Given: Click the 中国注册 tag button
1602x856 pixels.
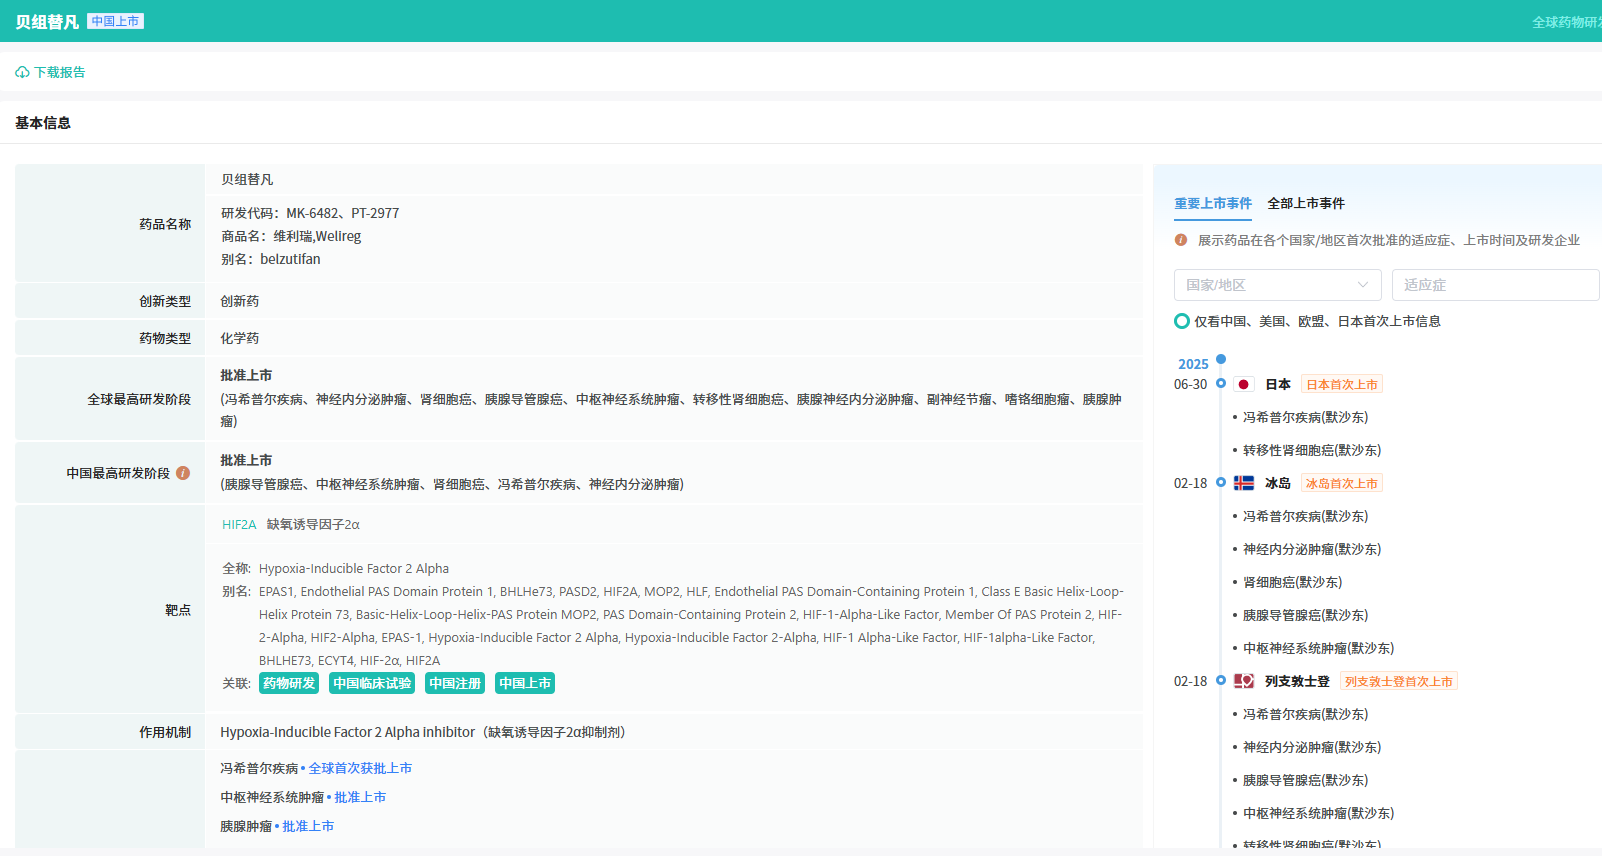Looking at the screenshot, I should 455,684.
